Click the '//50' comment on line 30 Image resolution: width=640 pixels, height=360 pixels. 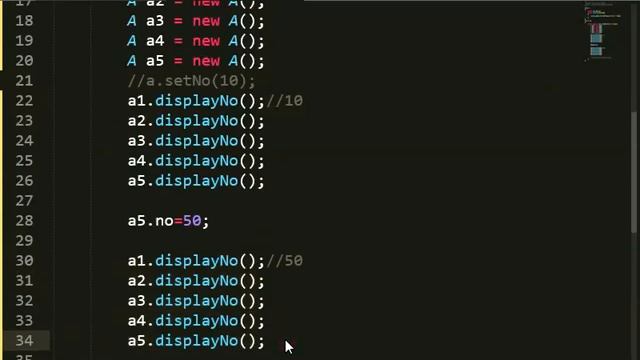(x=284, y=260)
